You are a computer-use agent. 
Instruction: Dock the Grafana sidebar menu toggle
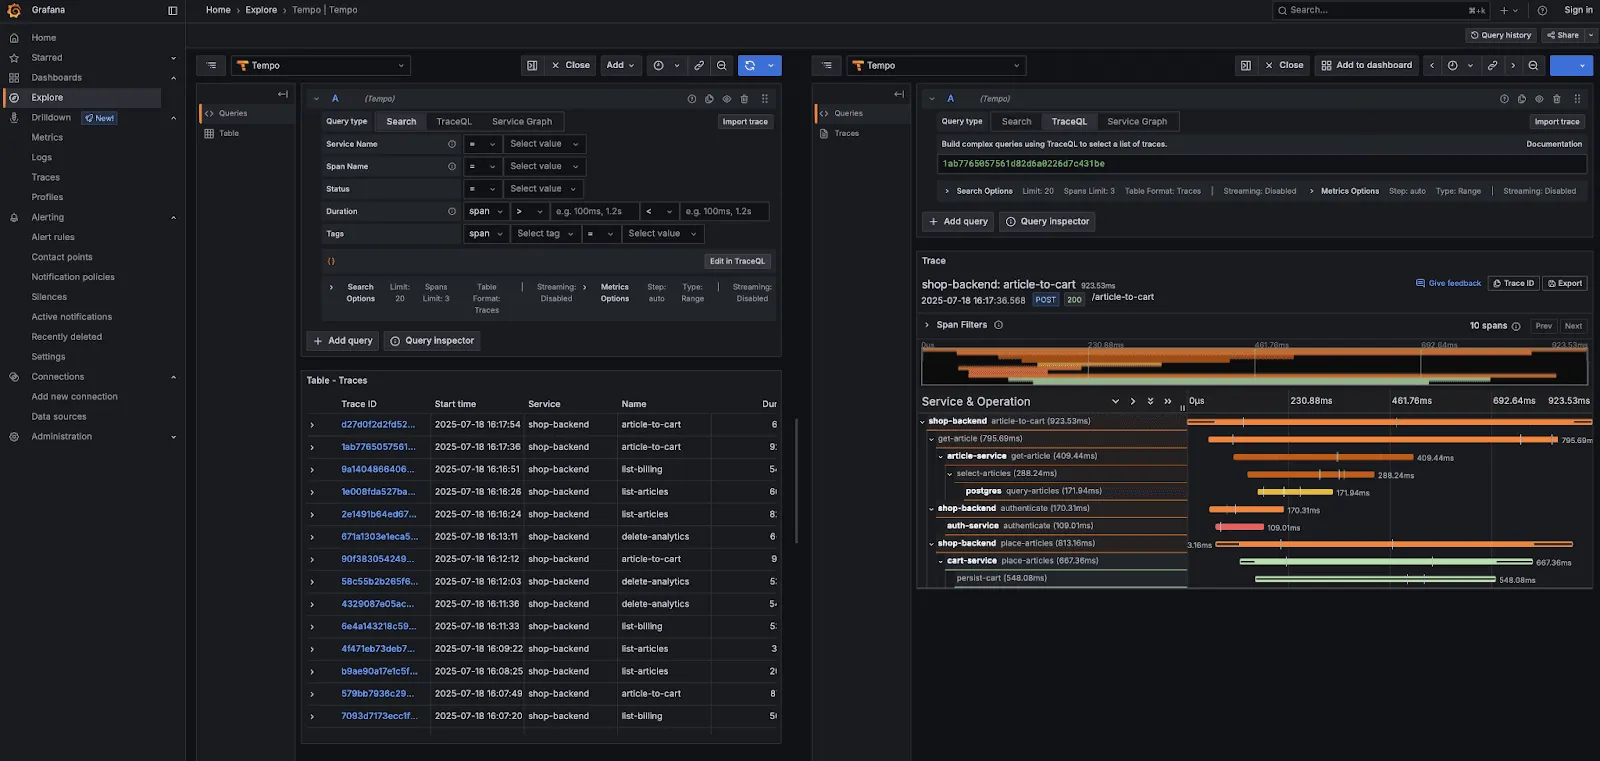172,10
